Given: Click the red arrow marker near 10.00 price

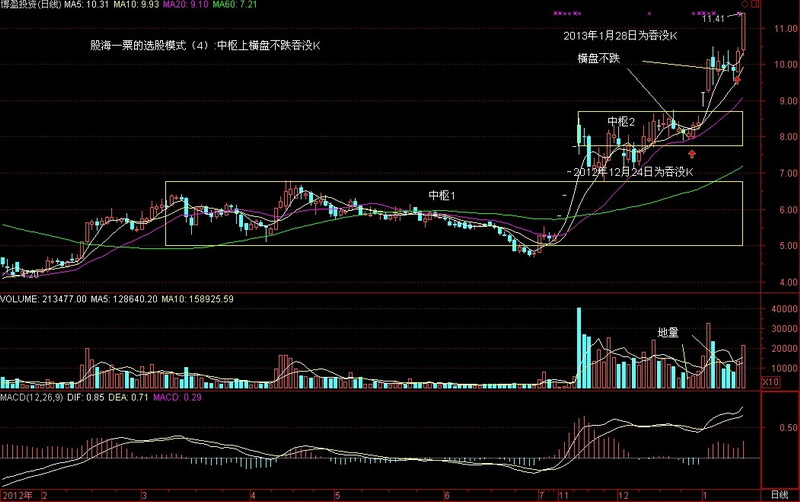Looking at the screenshot, I should click(737, 78).
